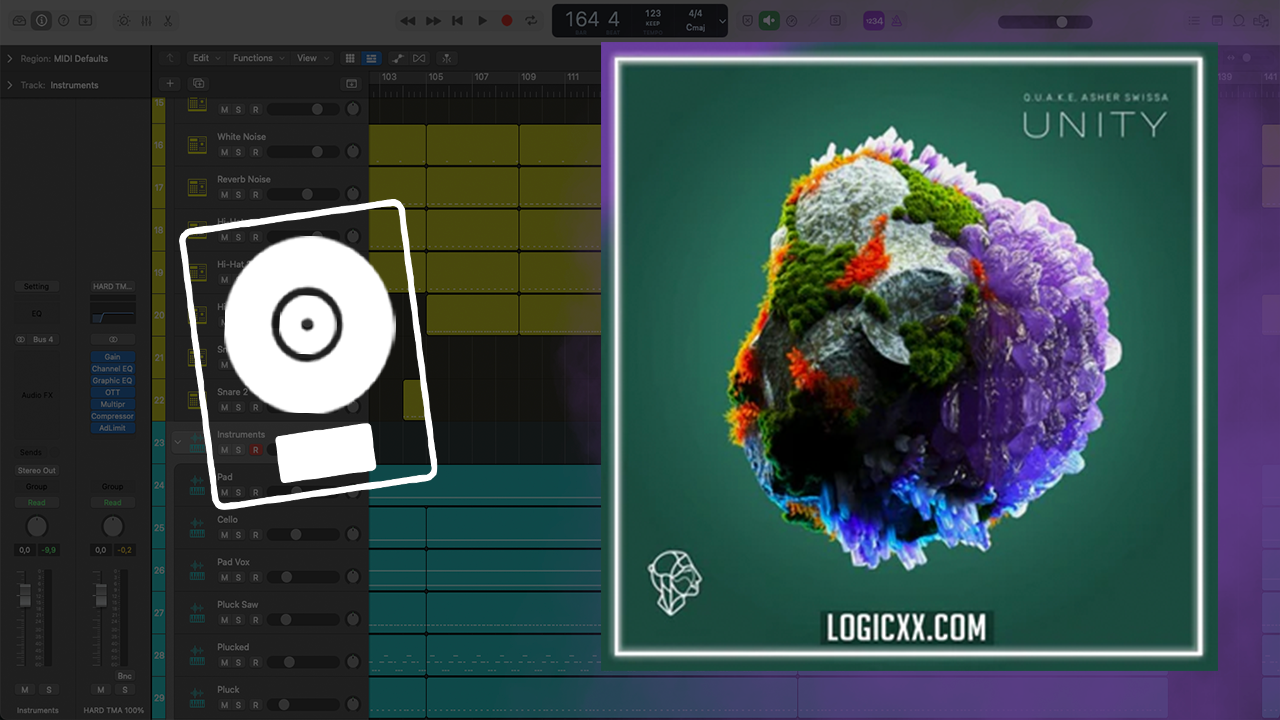This screenshot has height=720, width=1280.
Task: Open the Stereo Out output slot
Action: [36, 471]
